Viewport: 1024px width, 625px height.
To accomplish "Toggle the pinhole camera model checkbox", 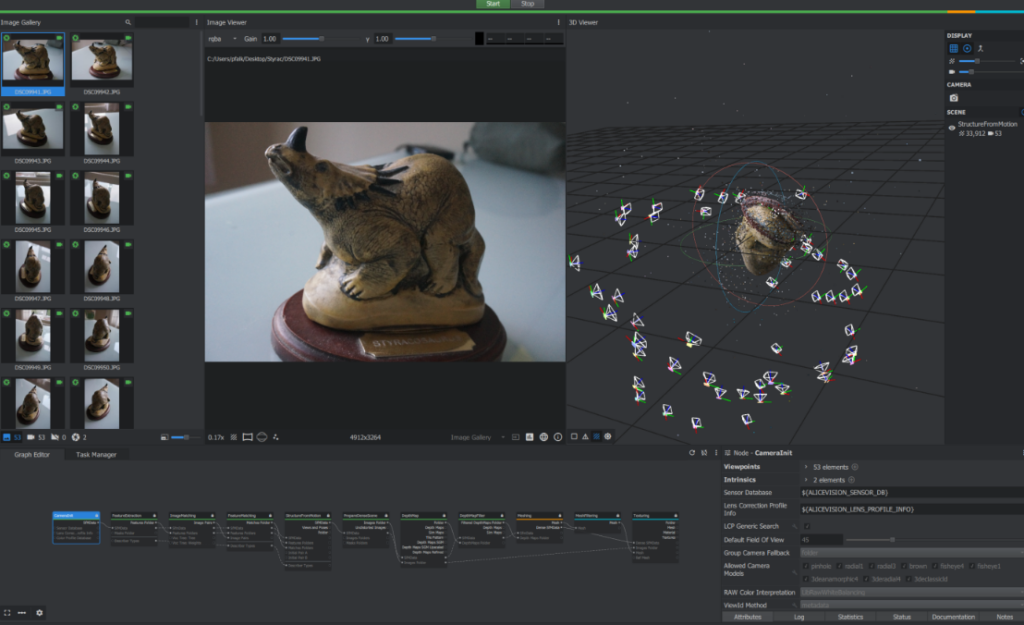I will 805,566.
